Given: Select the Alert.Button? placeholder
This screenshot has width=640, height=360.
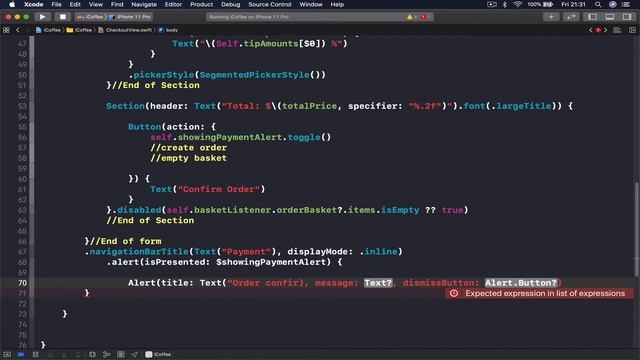Looking at the screenshot, I should tap(521, 283).
